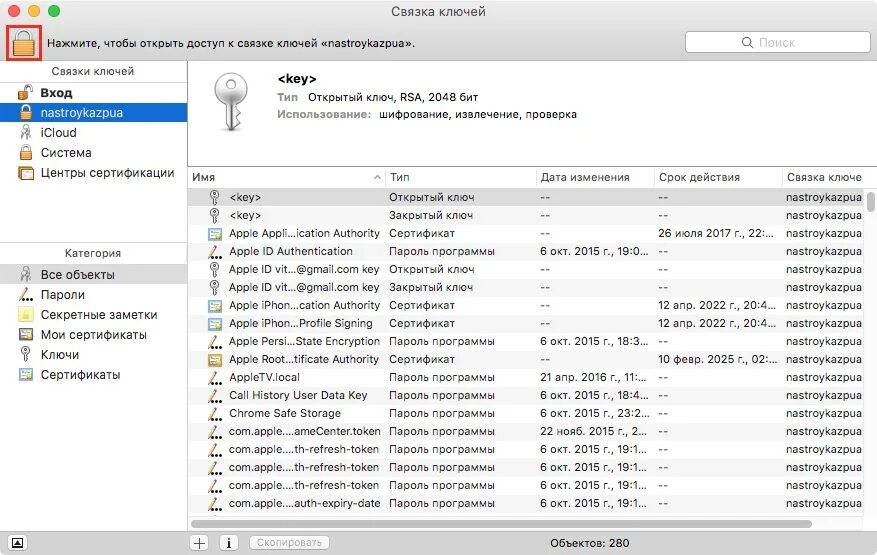Click the horizontal scrollbar under the list
Screen dimensions: 877x555
click(501, 524)
